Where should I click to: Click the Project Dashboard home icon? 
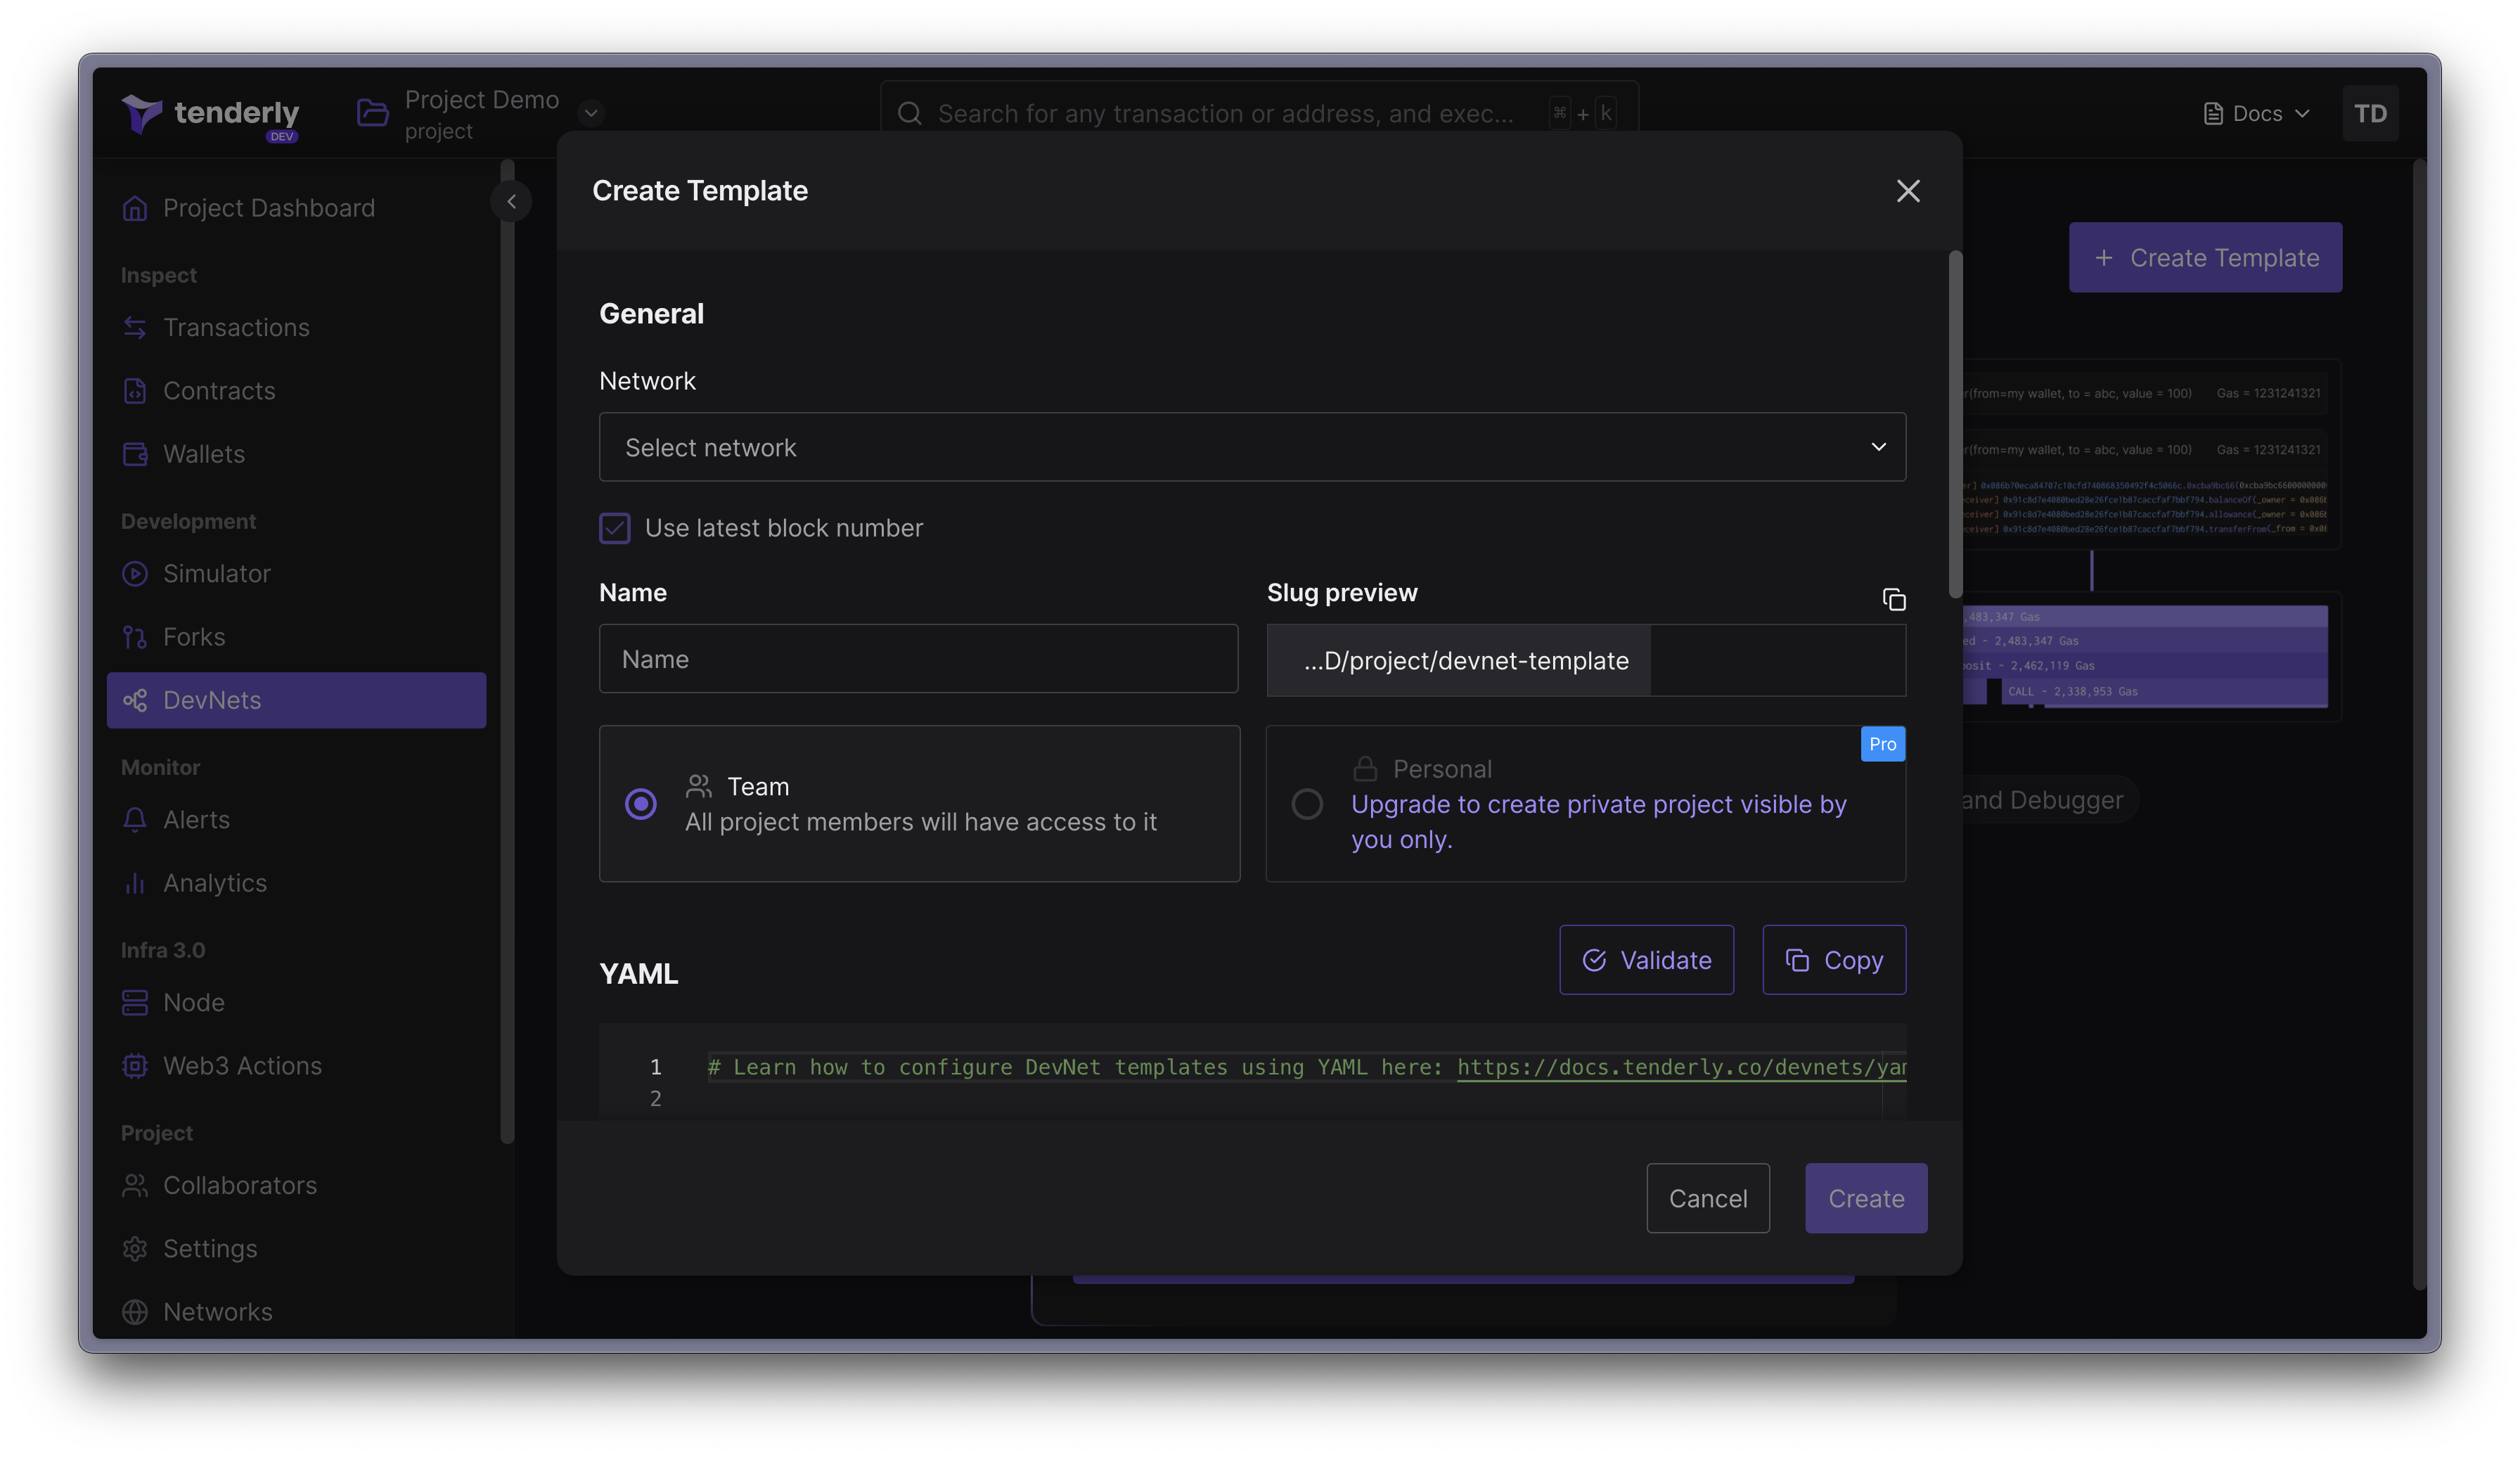[135, 208]
